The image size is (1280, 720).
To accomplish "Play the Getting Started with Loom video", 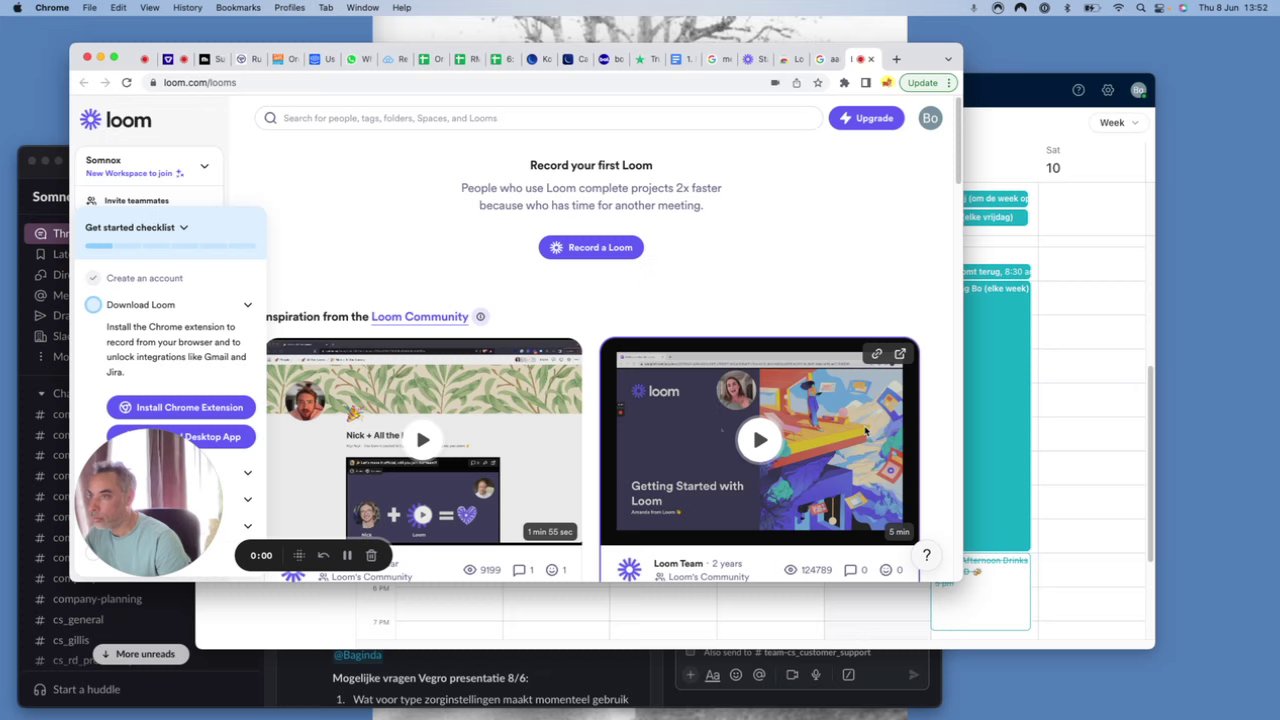I will [x=760, y=440].
